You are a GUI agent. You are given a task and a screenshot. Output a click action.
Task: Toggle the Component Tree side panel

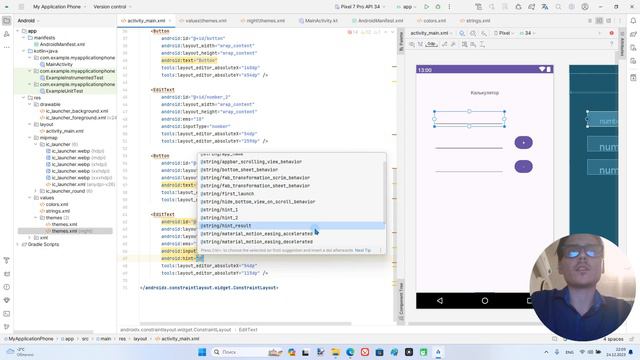coord(401,301)
